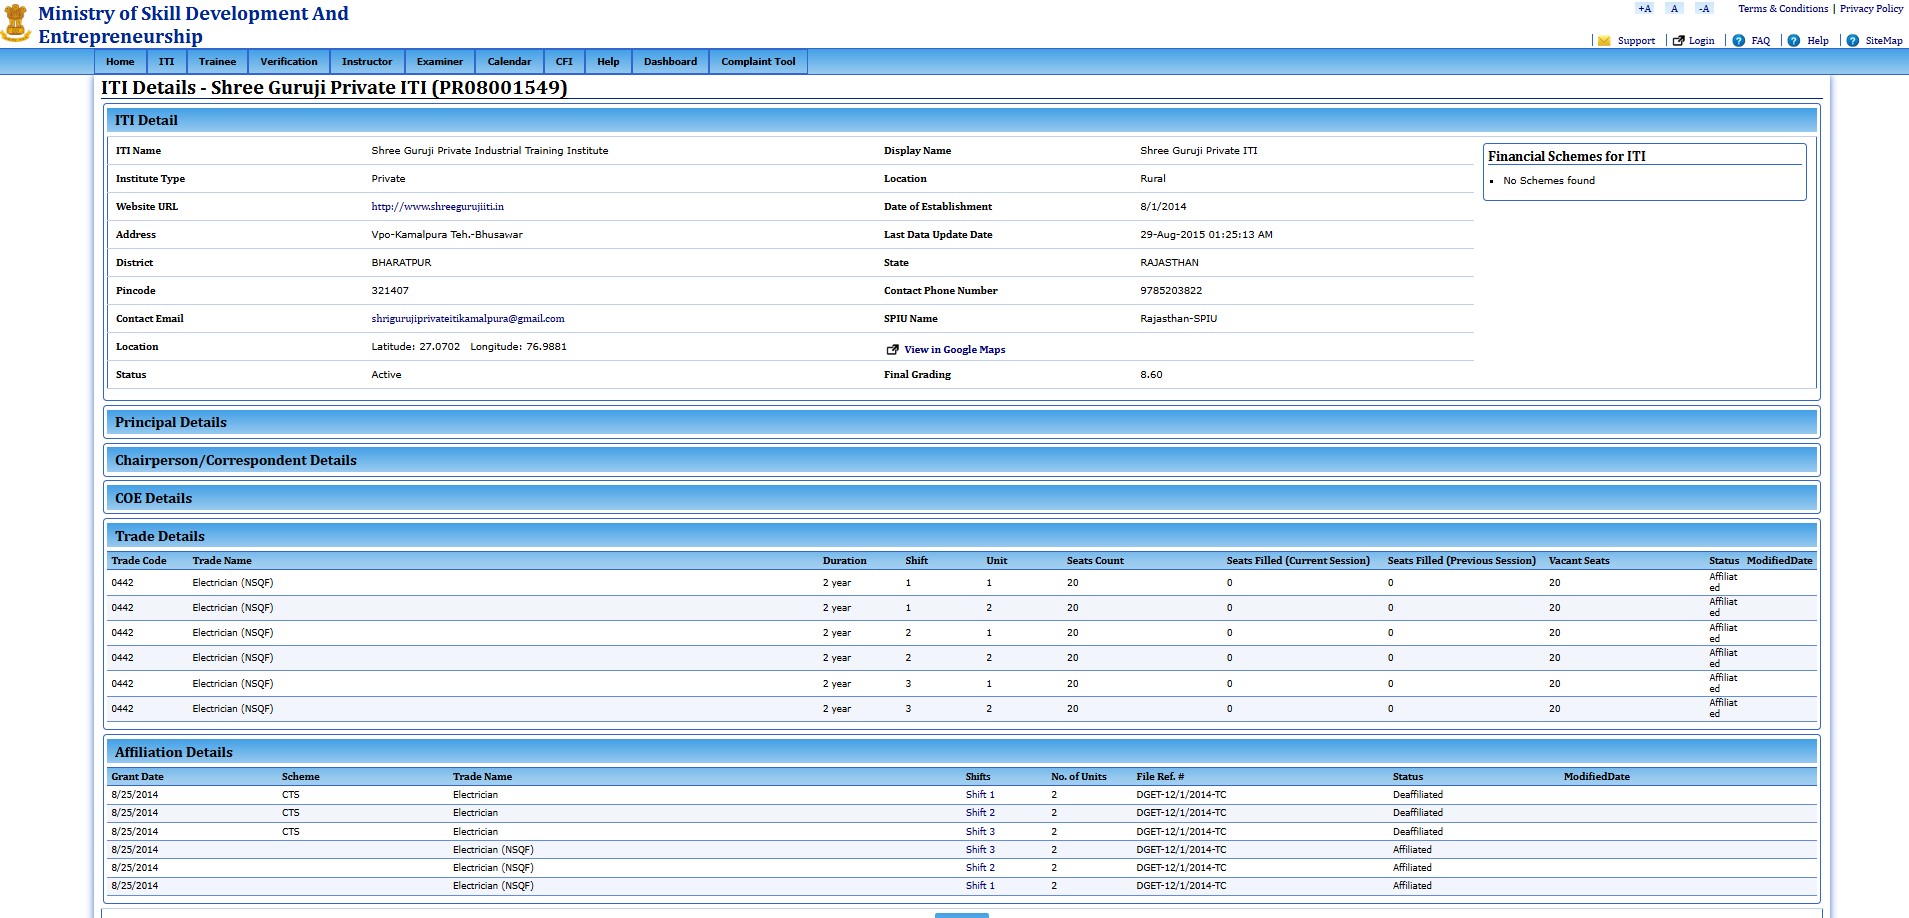Open the Privacy Policy link

[x=1871, y=9]
